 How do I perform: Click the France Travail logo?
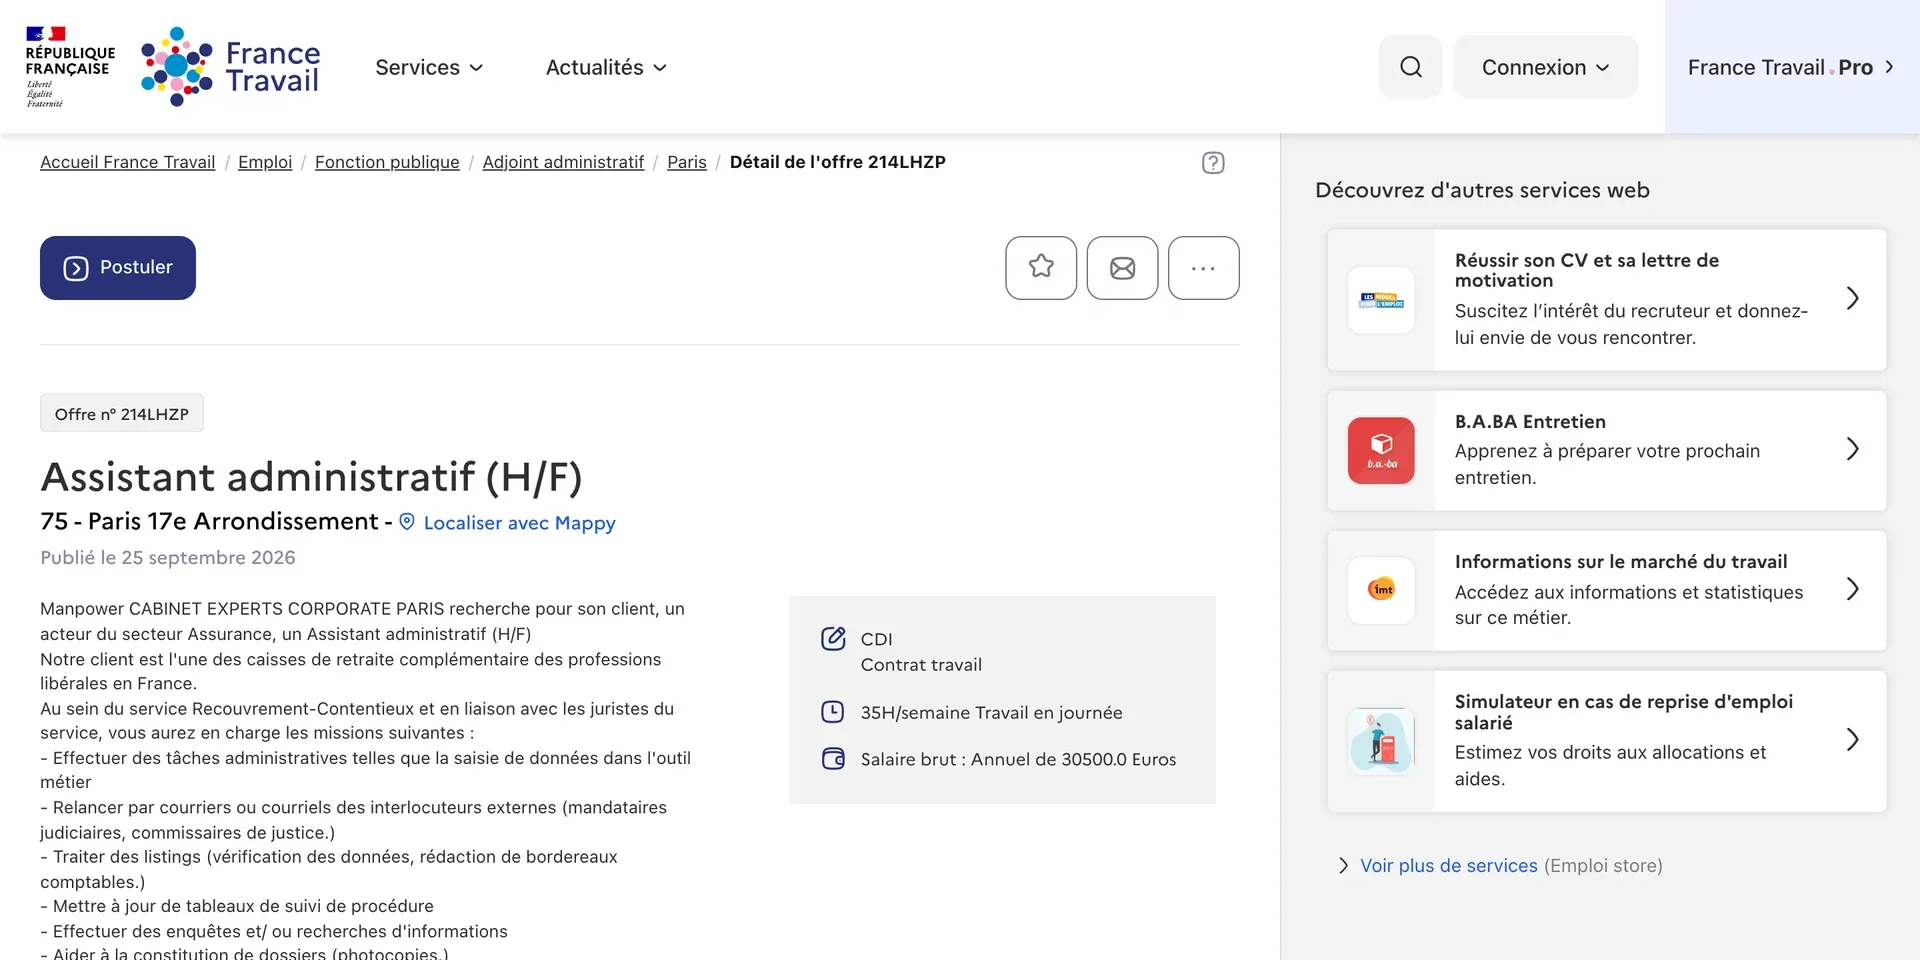pos(230,67)
